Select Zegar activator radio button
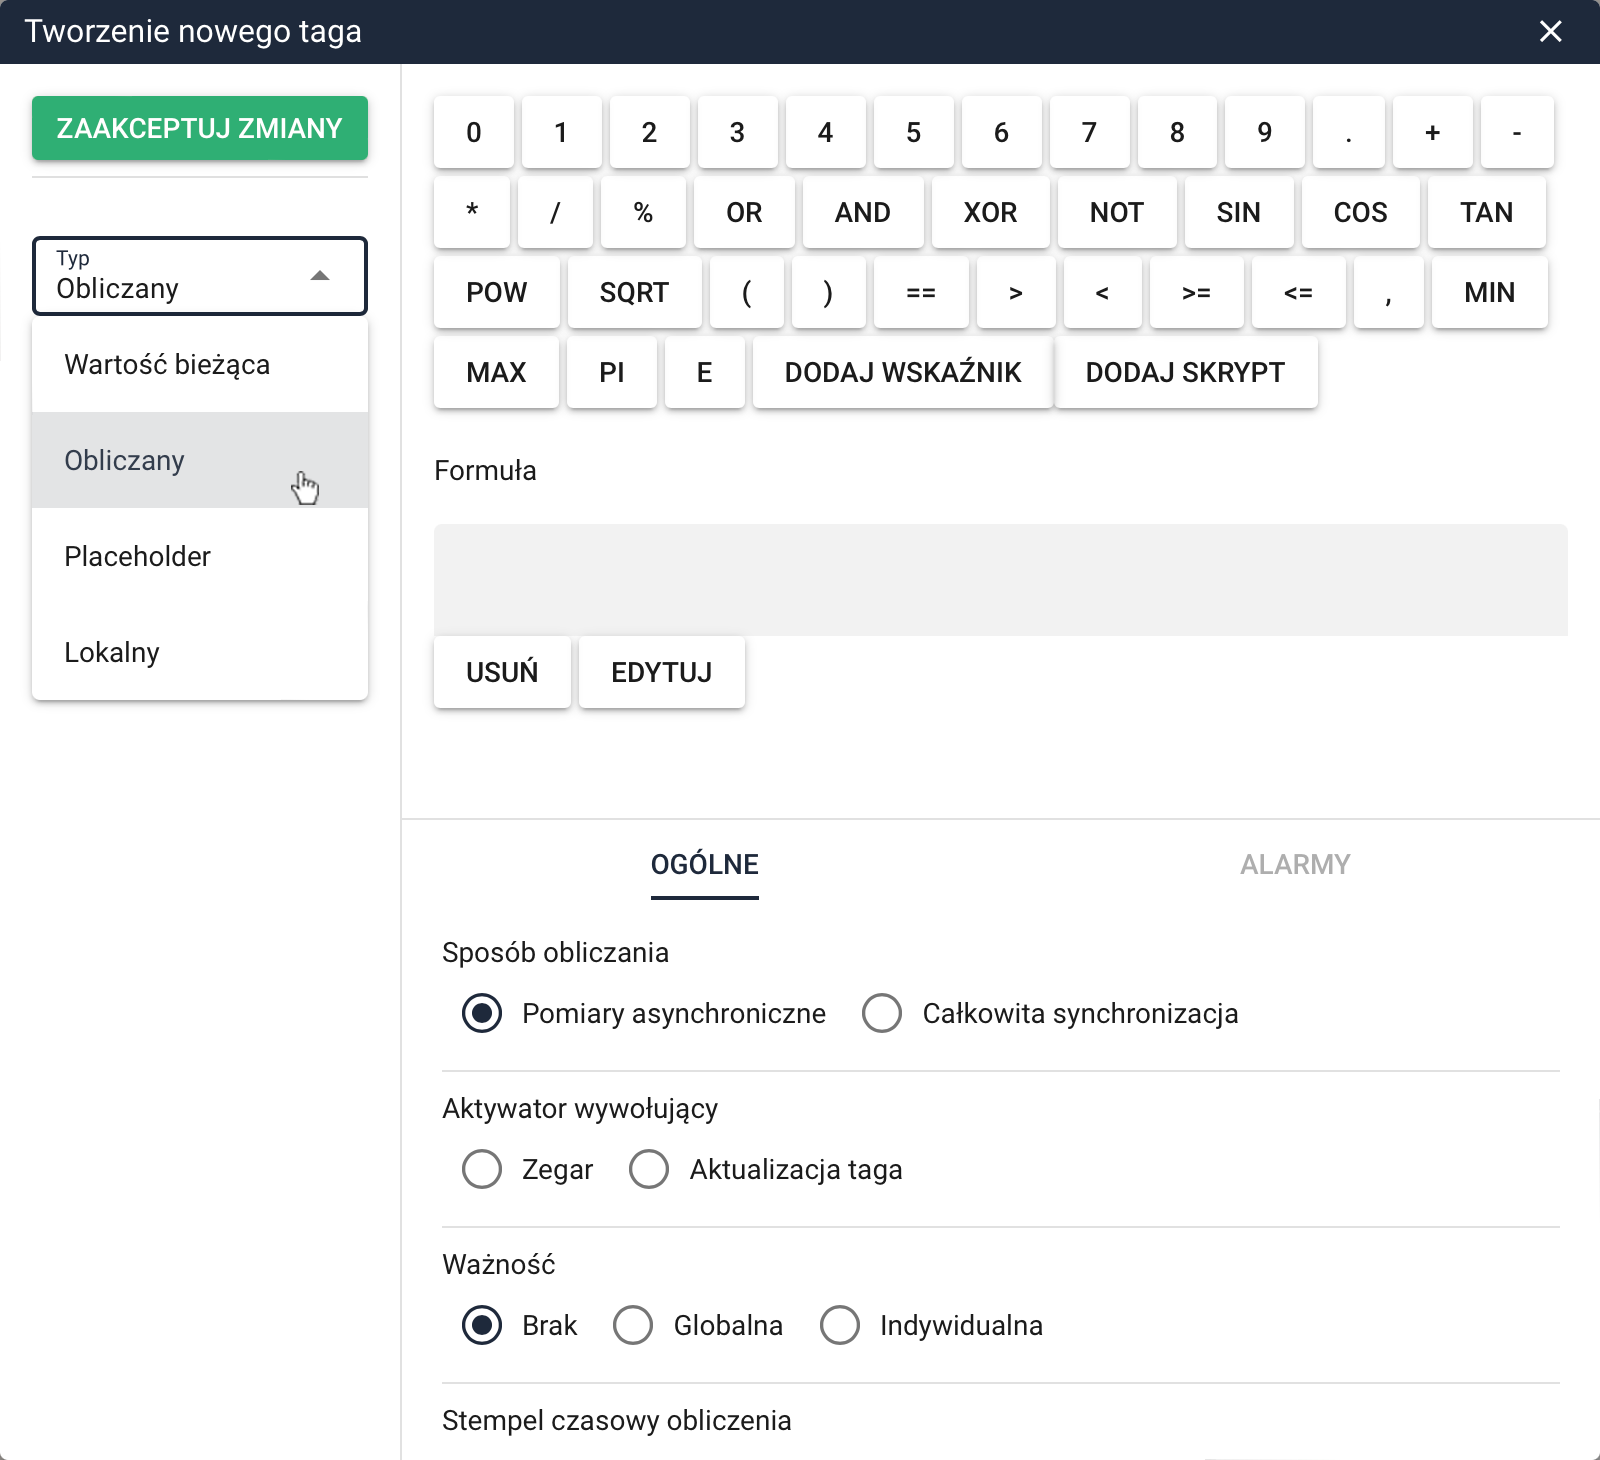Screen dimensions: 1600x1460 482,1169
